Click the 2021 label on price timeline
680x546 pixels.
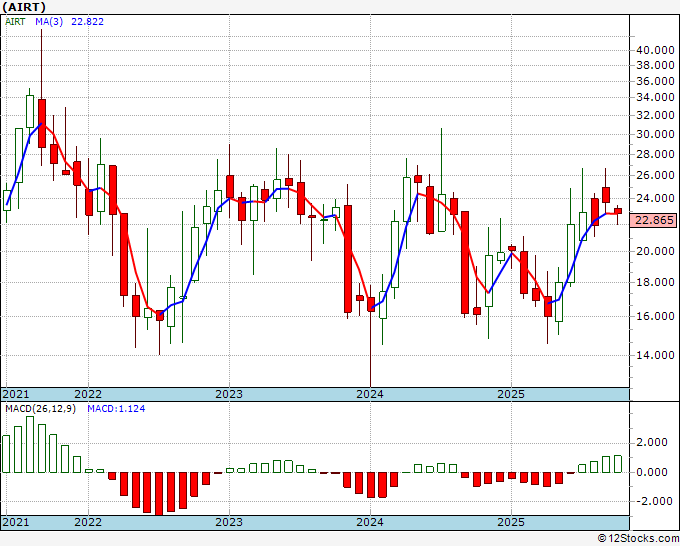point(16,394)
